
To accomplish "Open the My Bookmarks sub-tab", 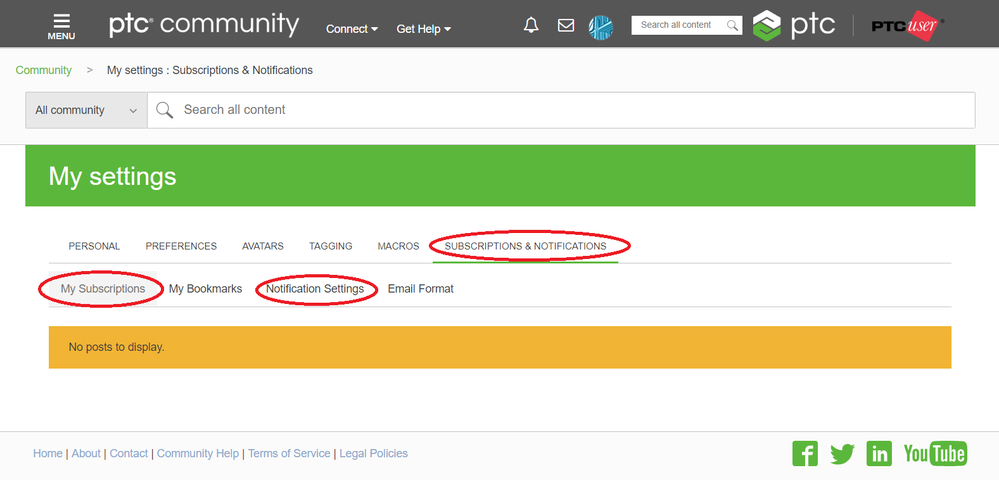I will point(205,289).
